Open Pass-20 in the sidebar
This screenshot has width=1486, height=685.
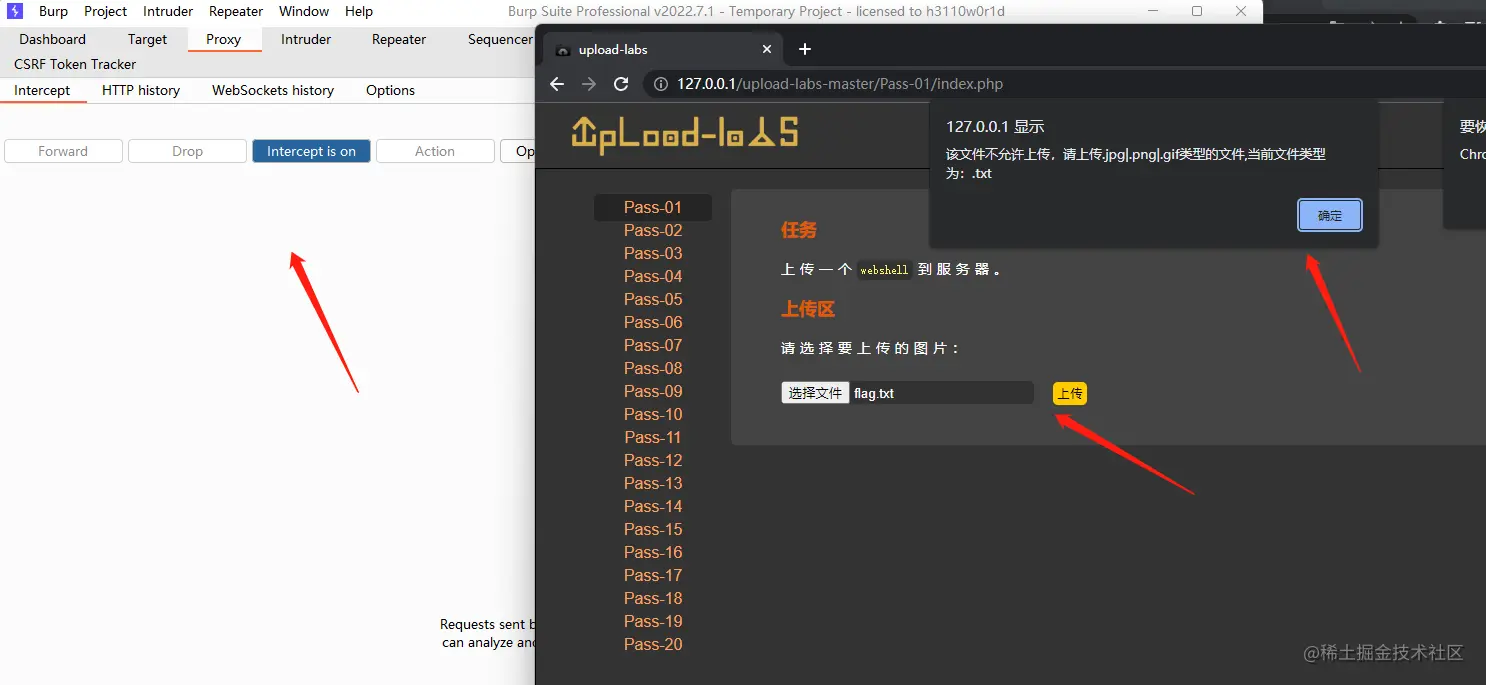point(653,644)
